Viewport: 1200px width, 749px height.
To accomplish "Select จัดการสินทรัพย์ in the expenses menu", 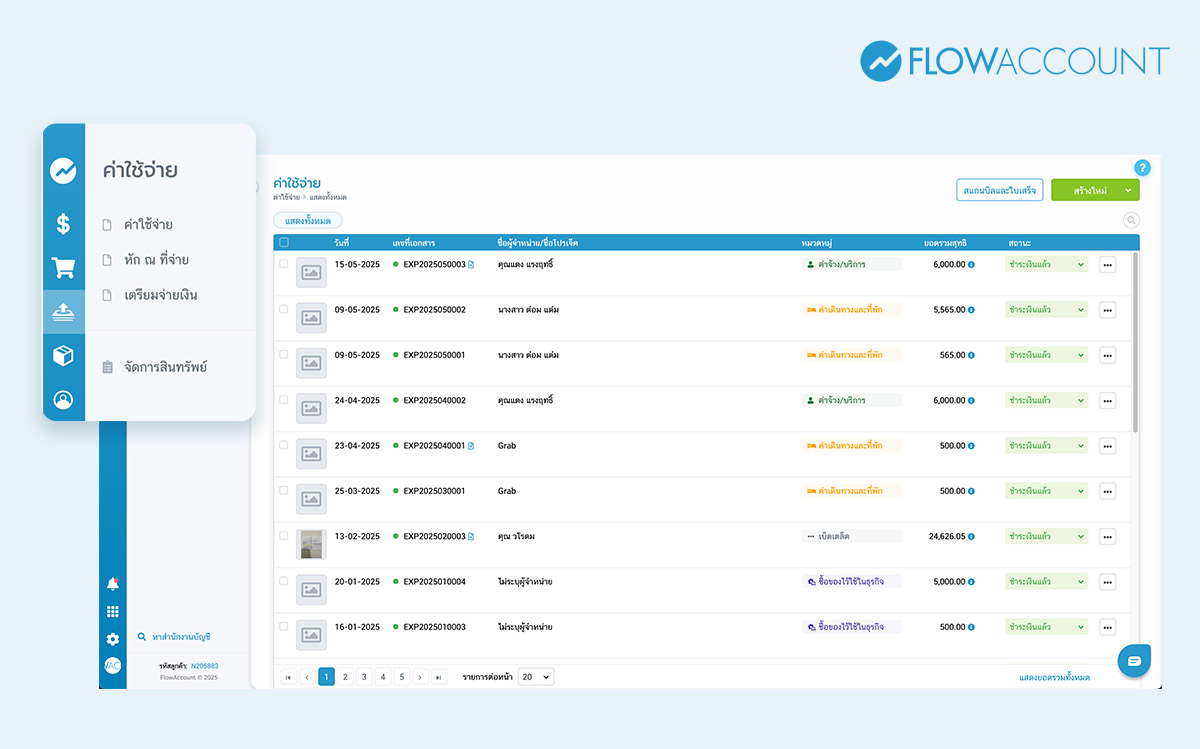I will (x=165, y=368).
